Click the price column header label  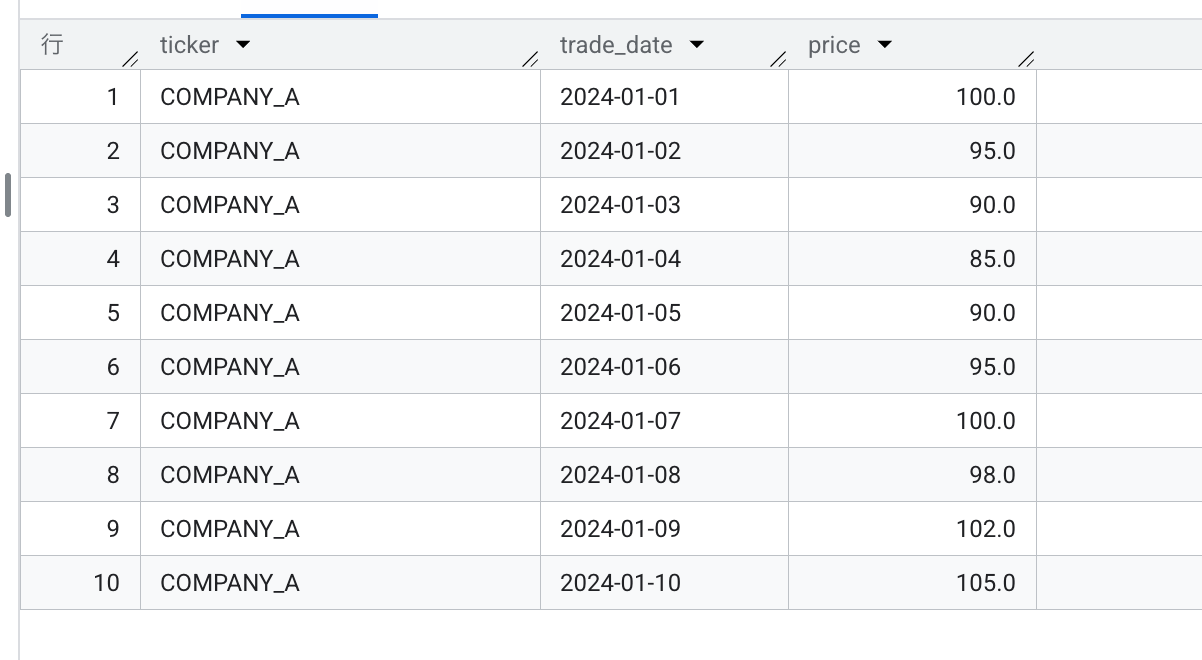click(833, 44)
